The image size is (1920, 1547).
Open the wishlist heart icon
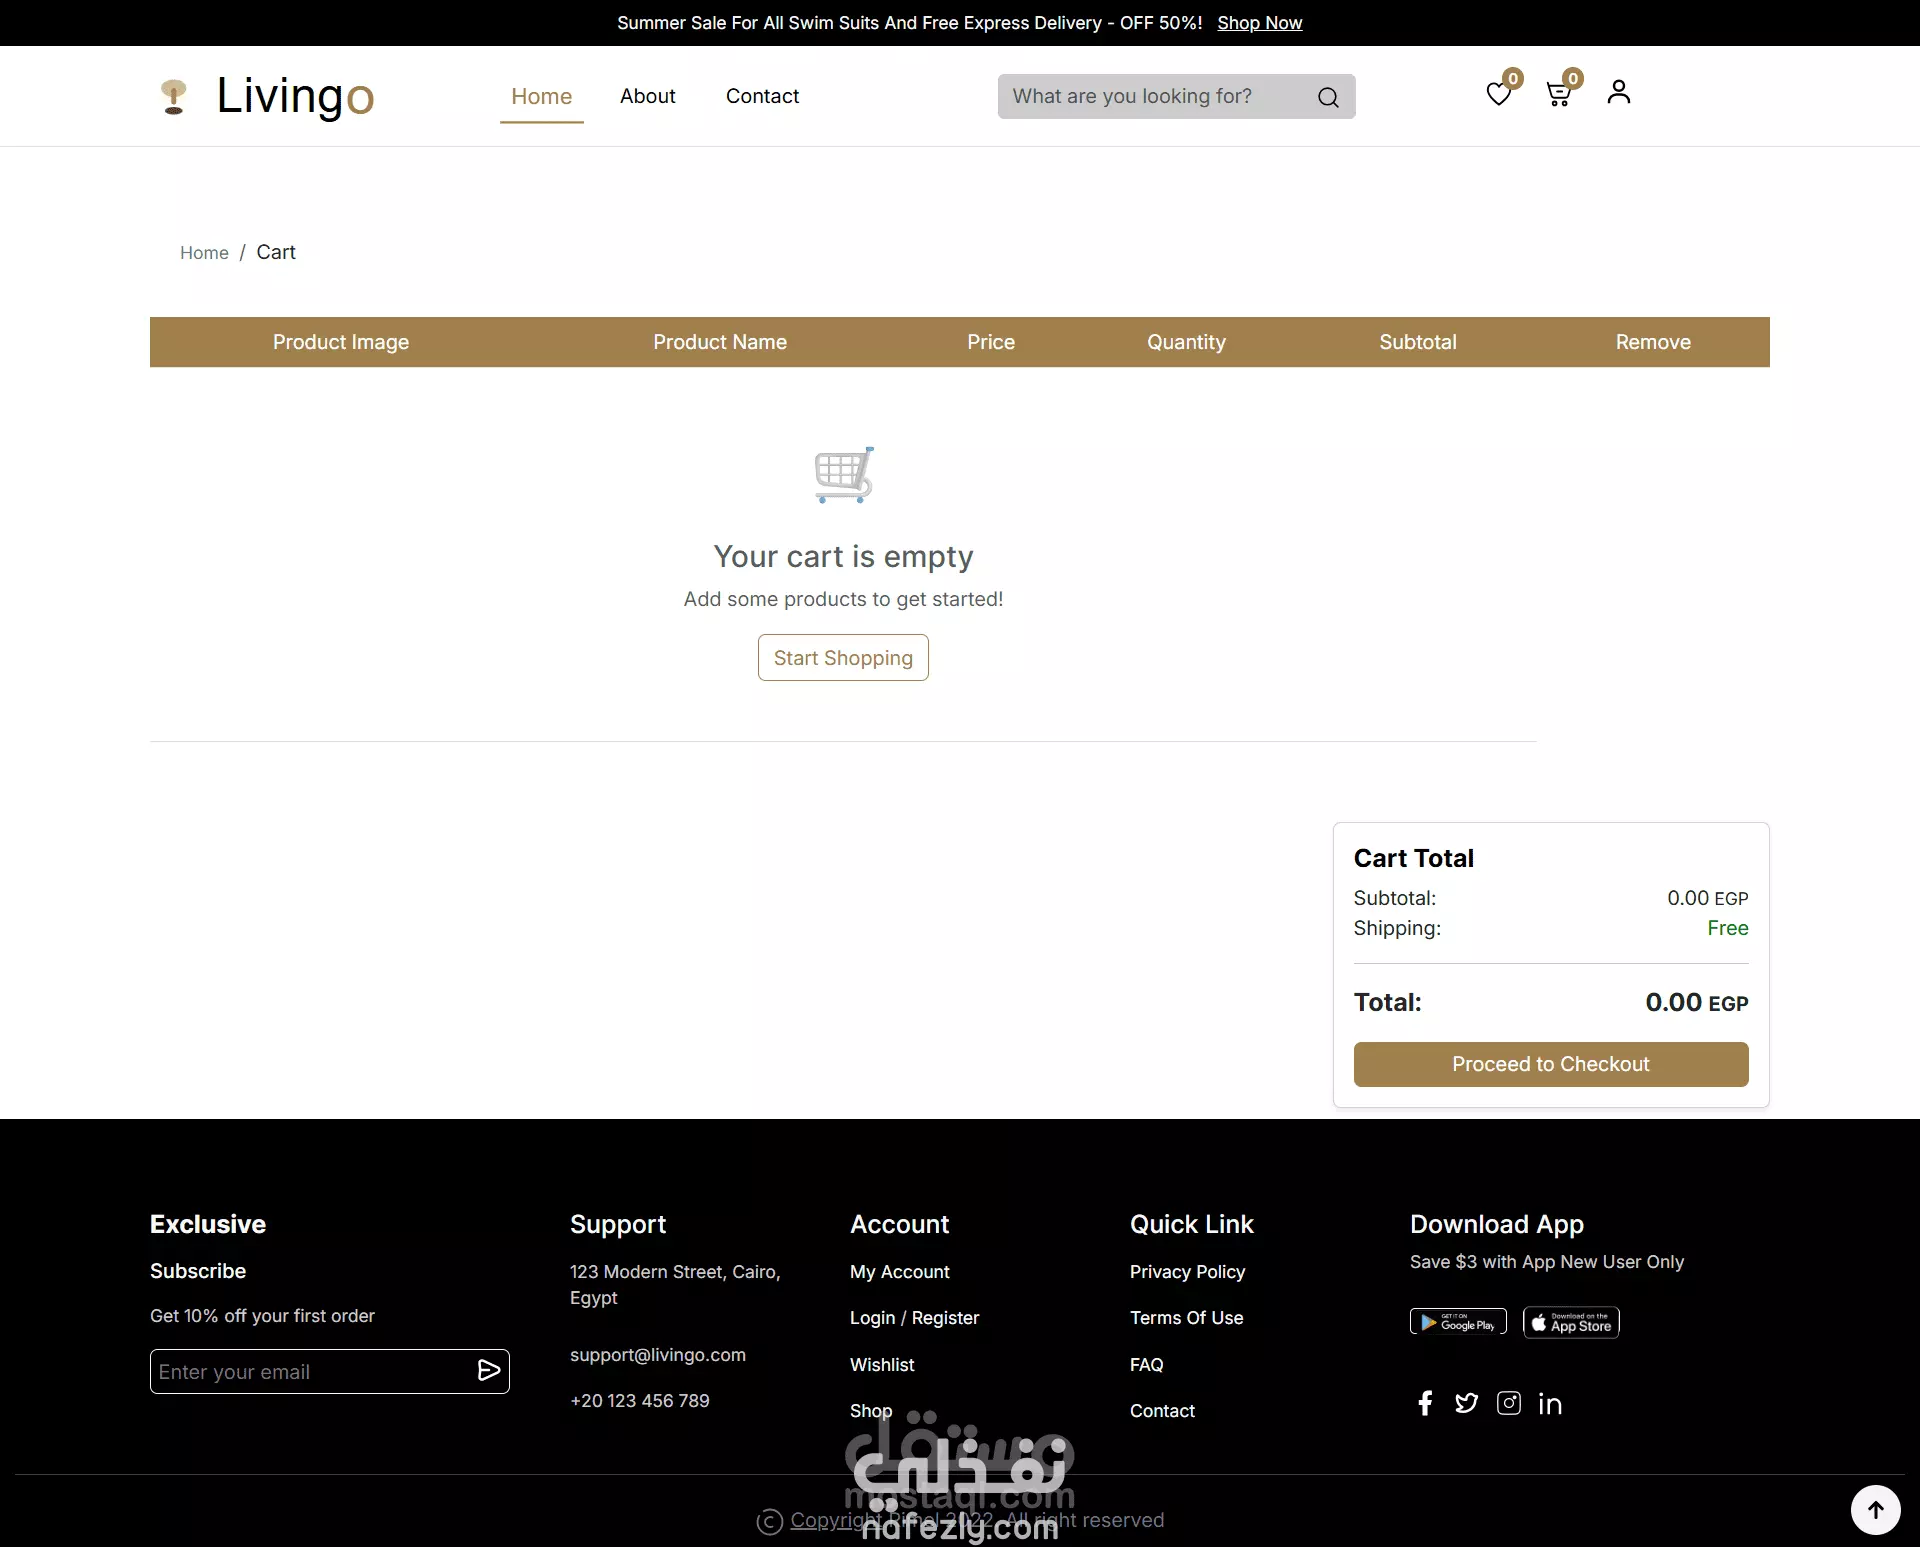coord(1498,94)
